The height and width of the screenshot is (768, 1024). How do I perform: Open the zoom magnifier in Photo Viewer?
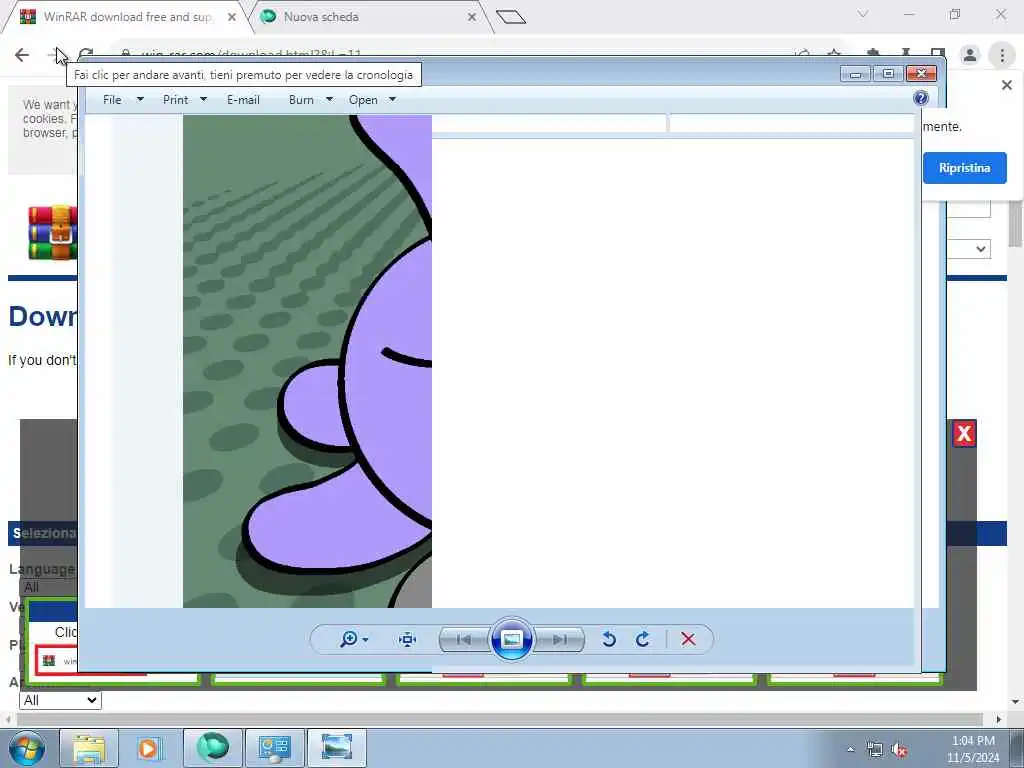pos(349,639)
